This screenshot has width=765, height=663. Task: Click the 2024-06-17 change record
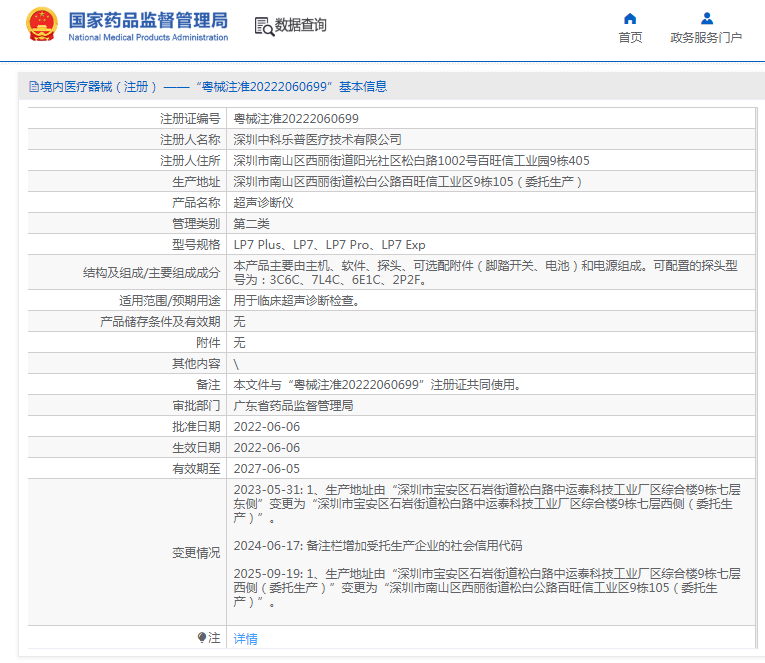click(378, 545)
